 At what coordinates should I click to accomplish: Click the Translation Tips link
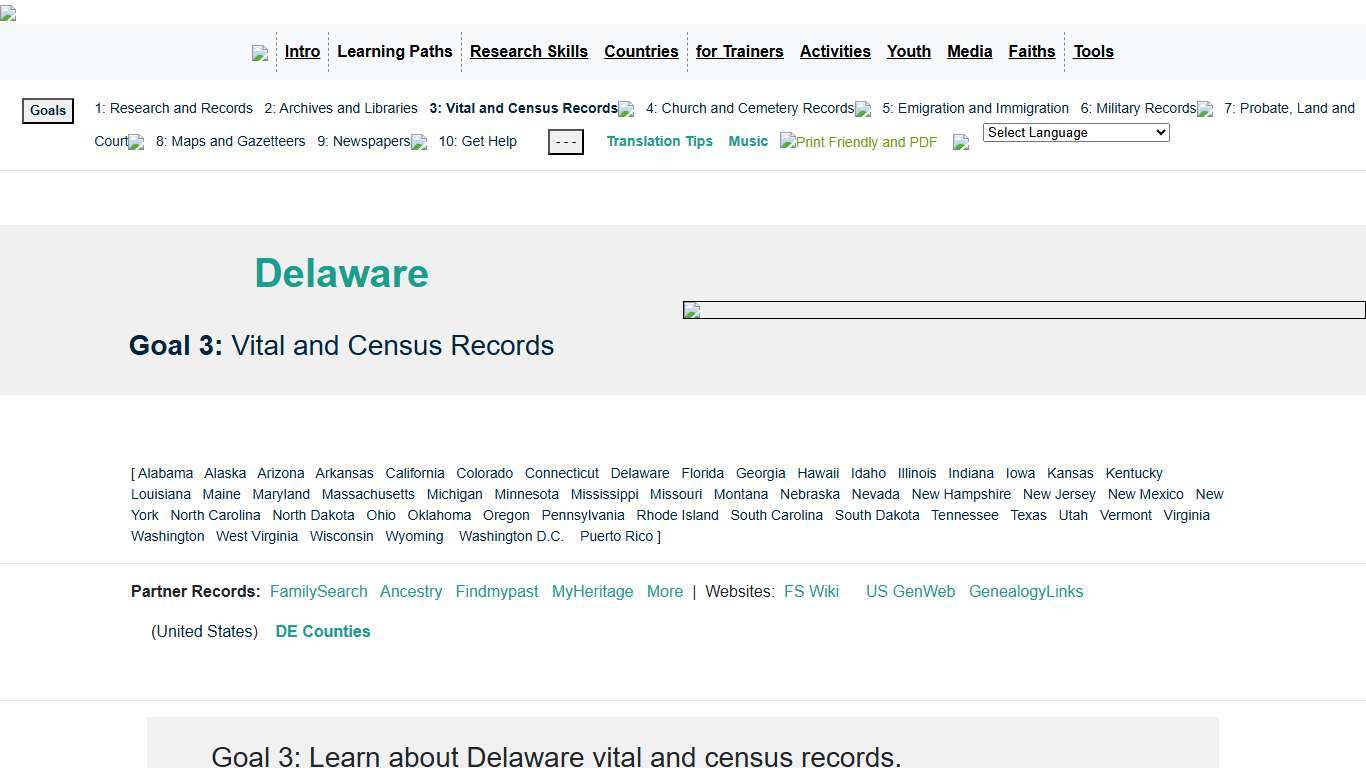click(x=660, y=141)
